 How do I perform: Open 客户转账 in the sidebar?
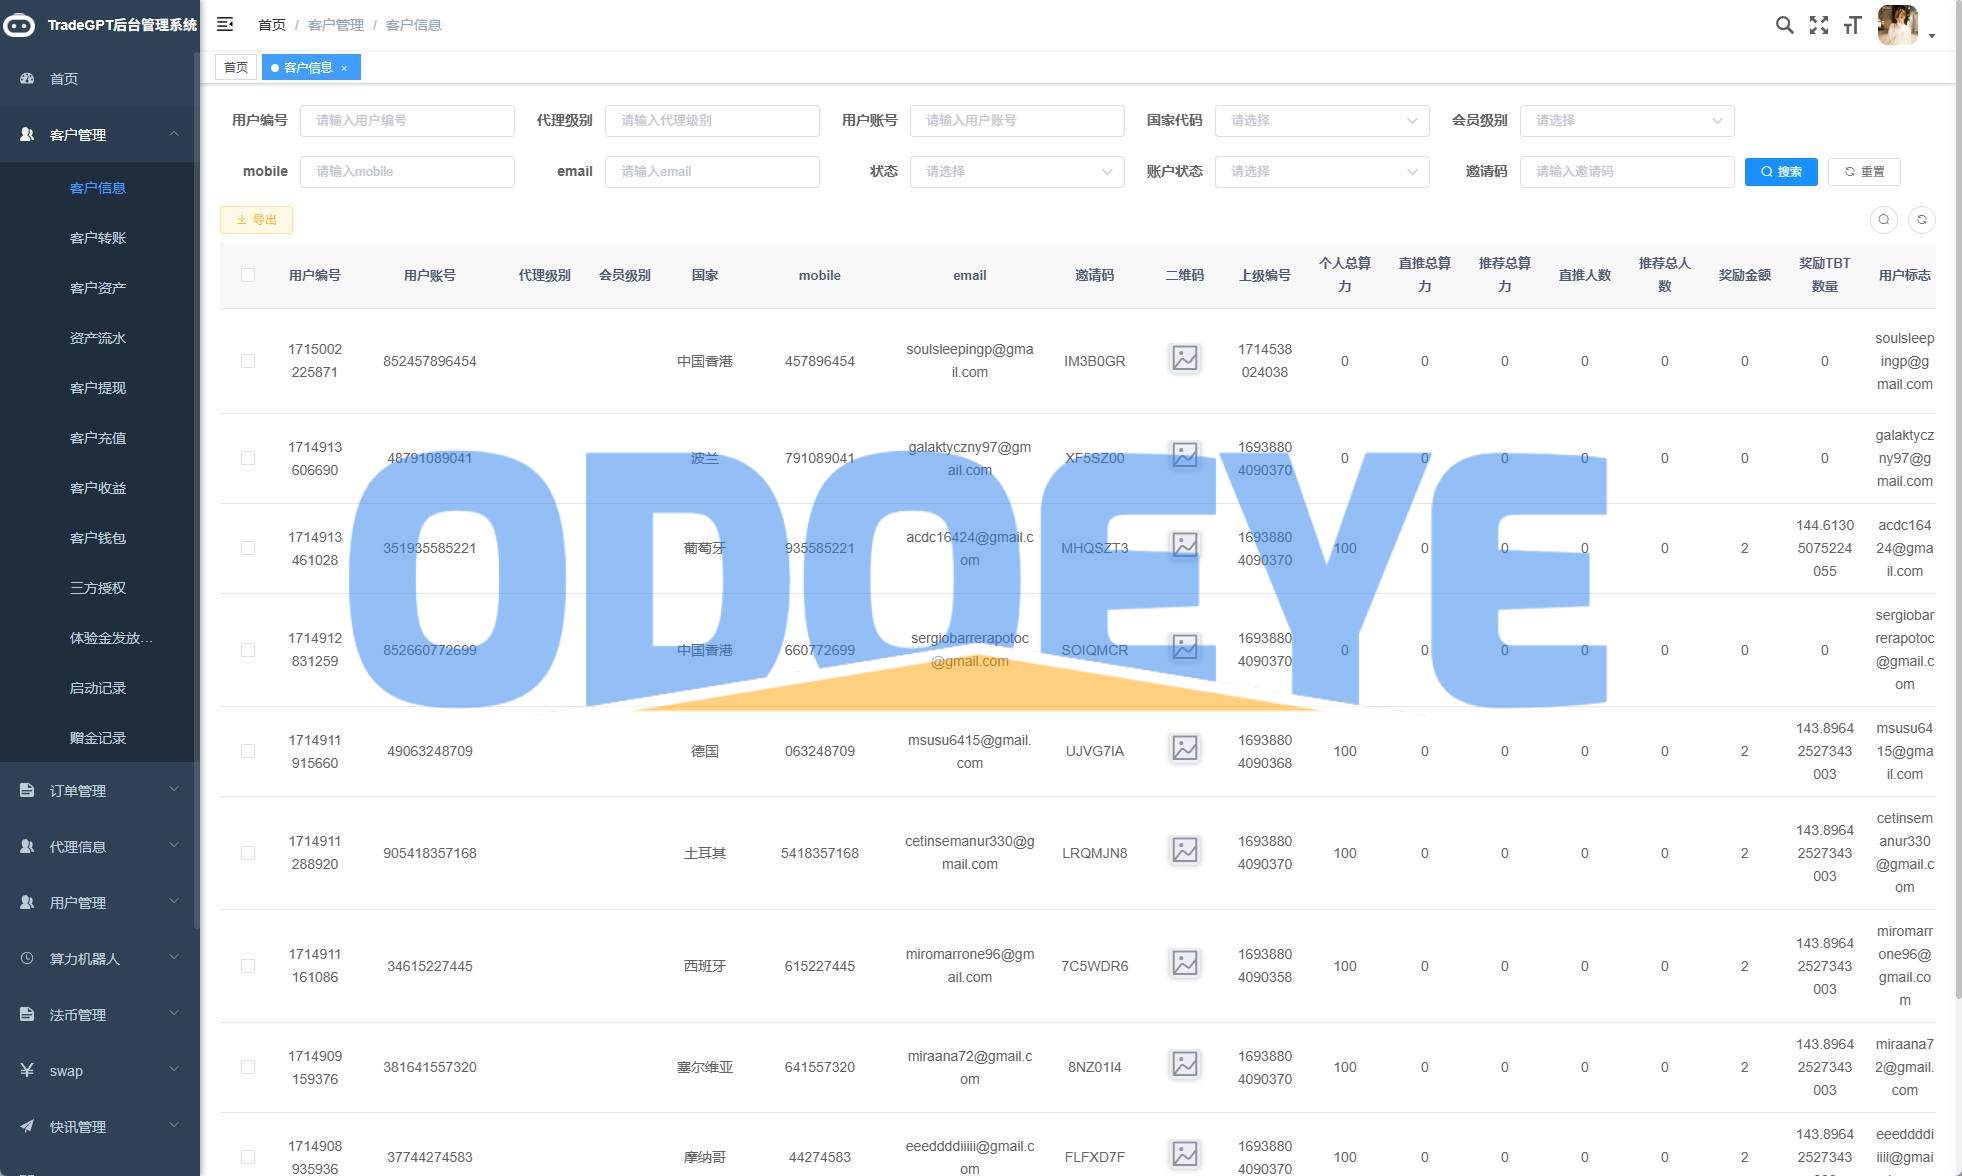(x=98, y=238)
